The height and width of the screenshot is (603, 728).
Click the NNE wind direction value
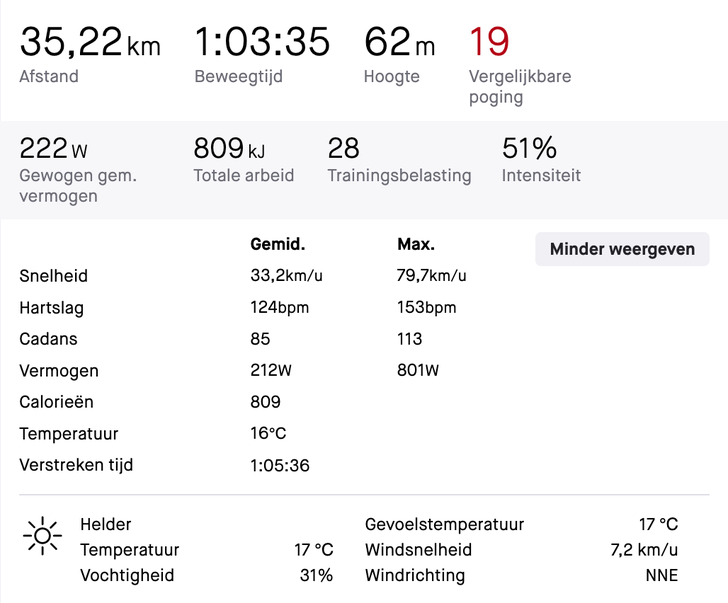point(661,575)
